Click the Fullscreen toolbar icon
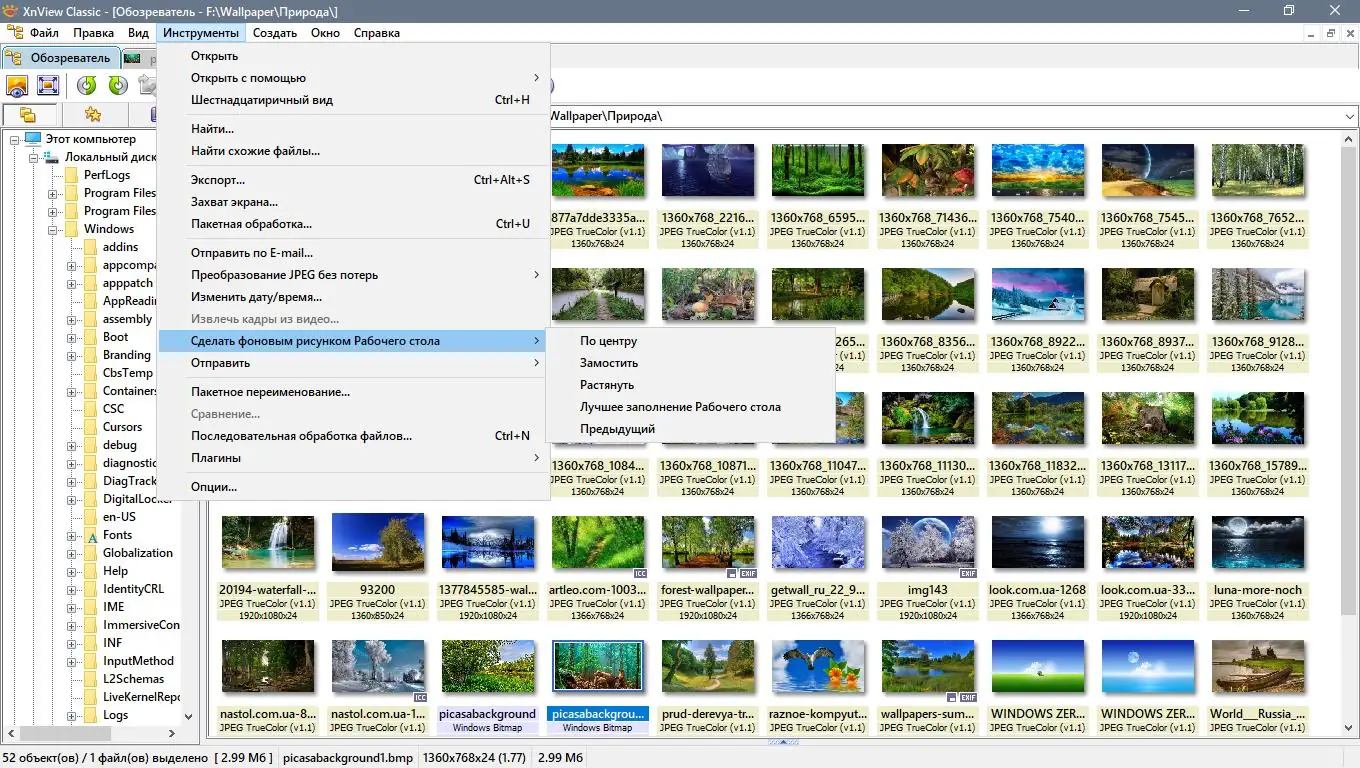Image resolution: width=1360 pixels, height=768 pixels. tap(48, 86)
